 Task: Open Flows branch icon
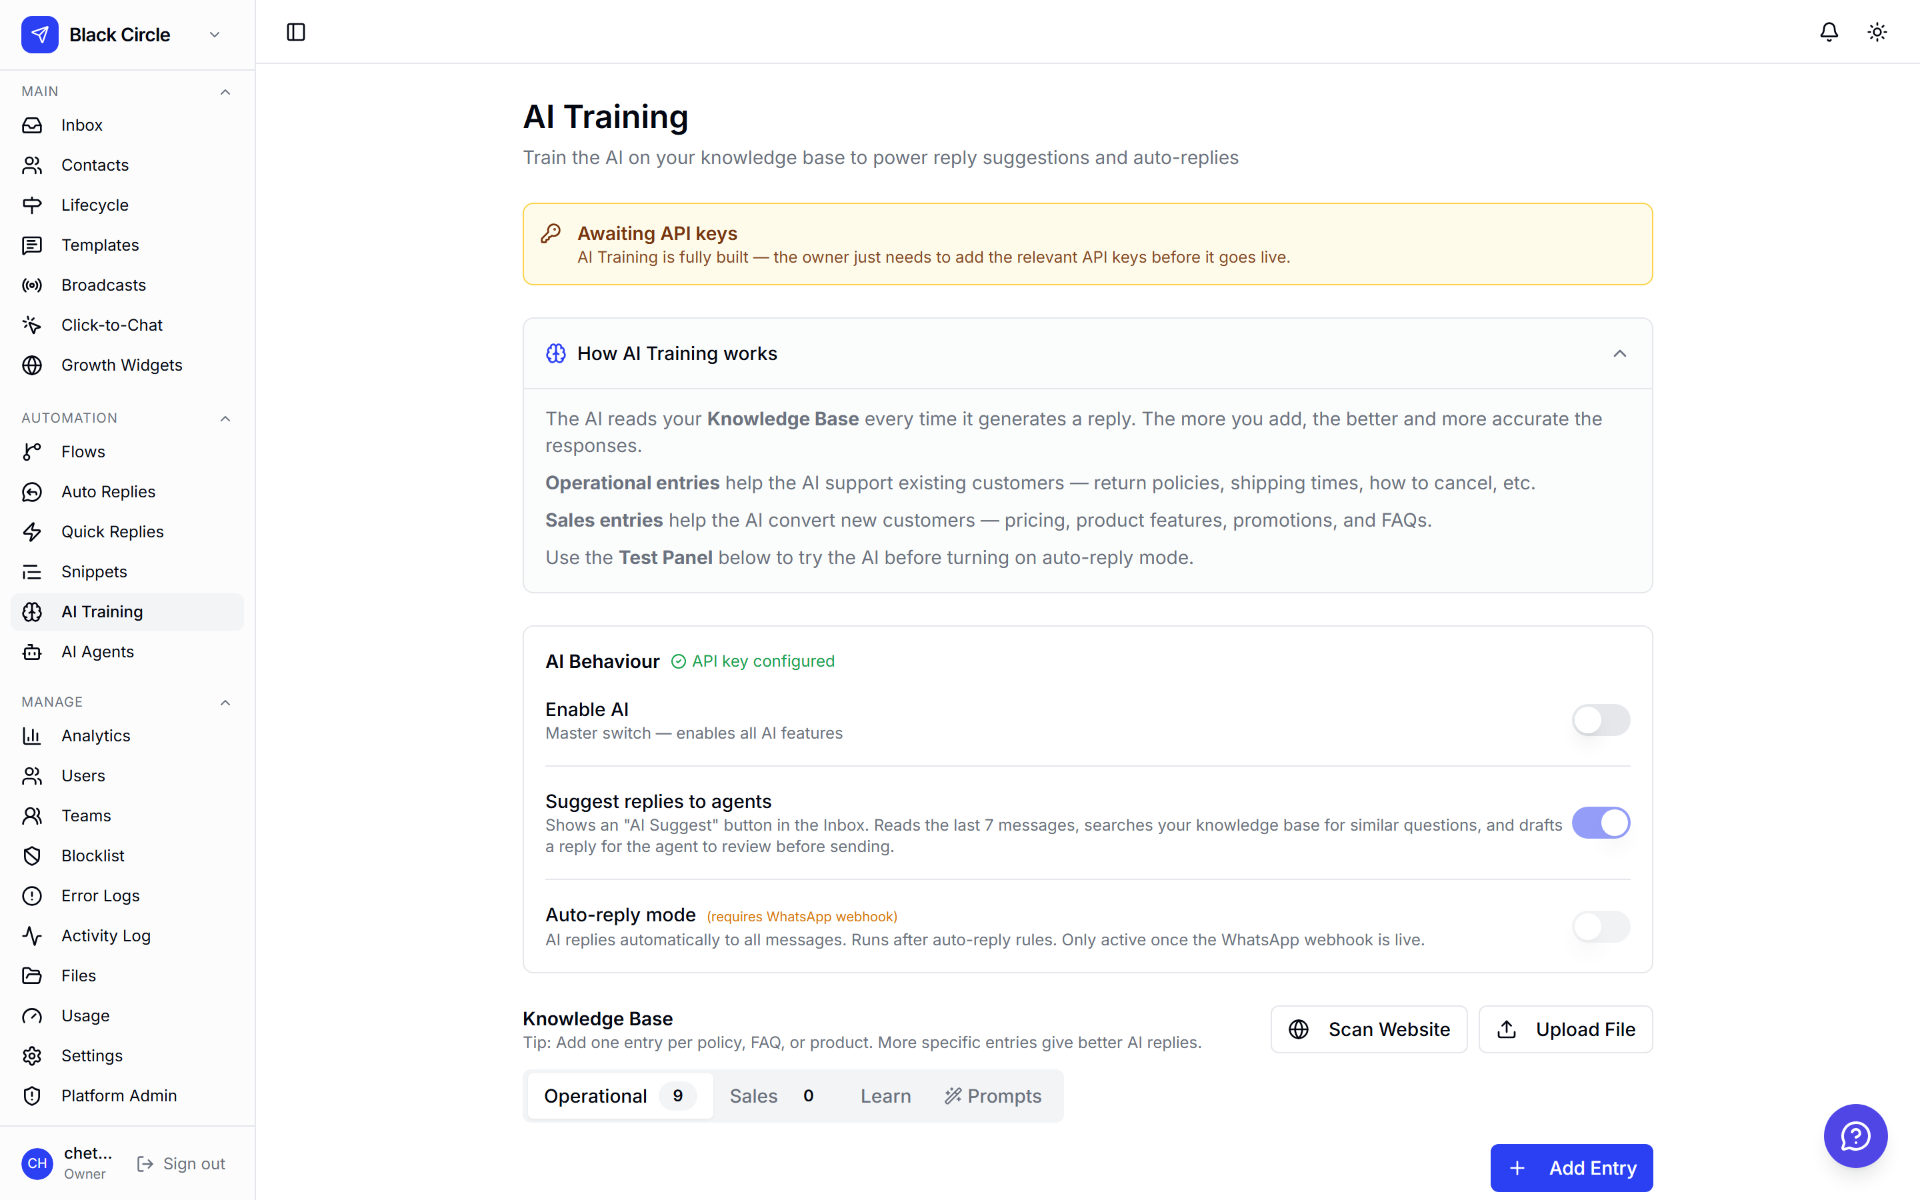(x=32, y=452)
